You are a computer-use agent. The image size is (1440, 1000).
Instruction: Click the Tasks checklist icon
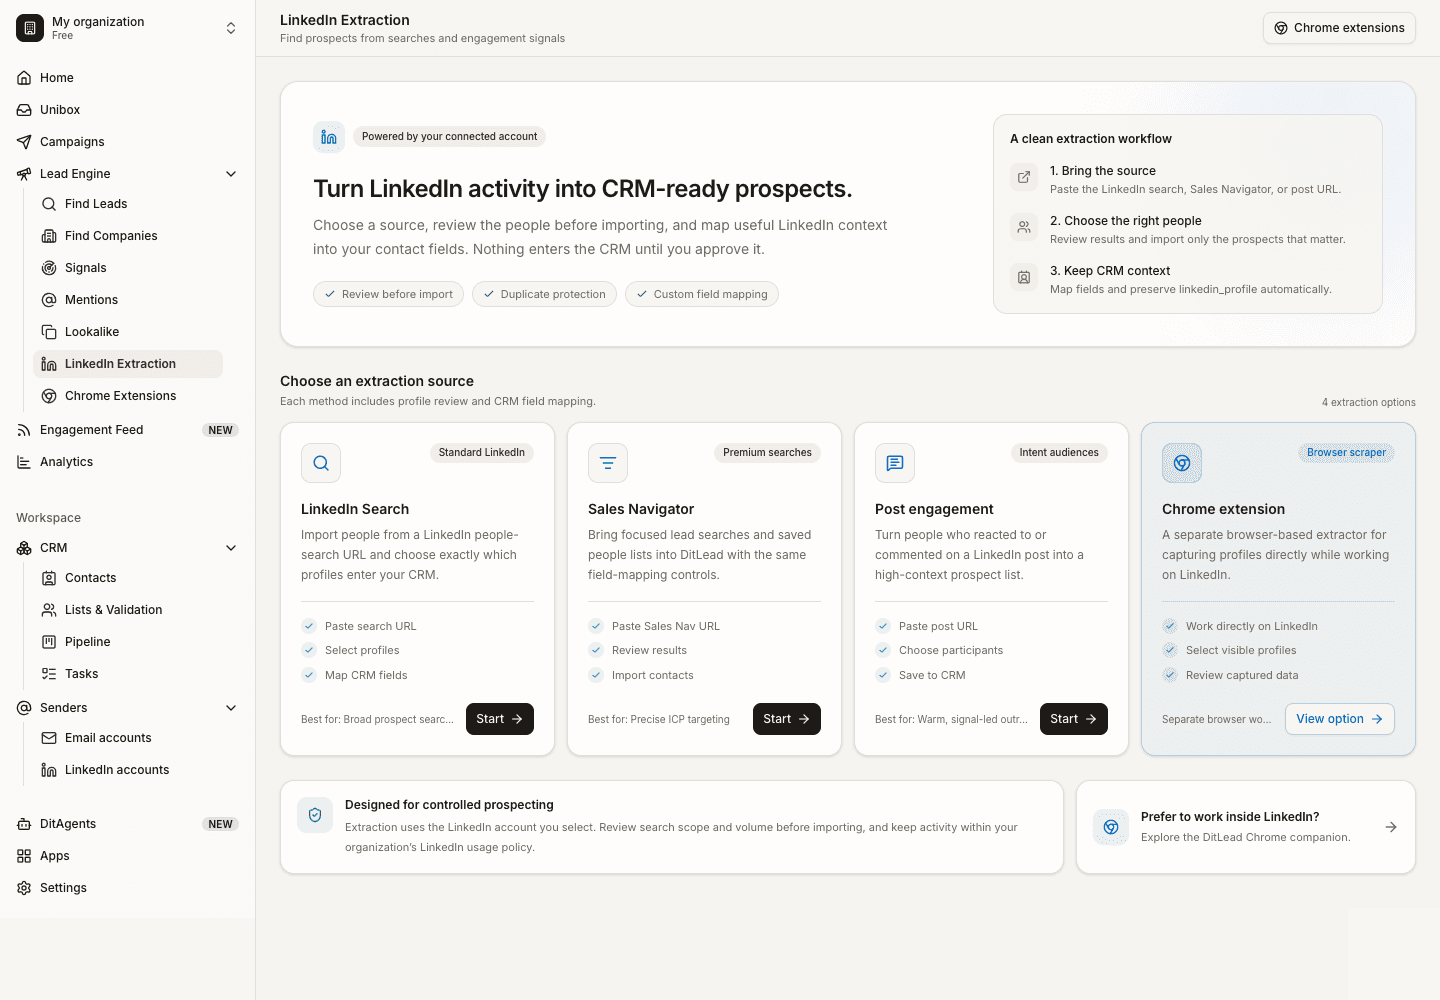(49, 674)
